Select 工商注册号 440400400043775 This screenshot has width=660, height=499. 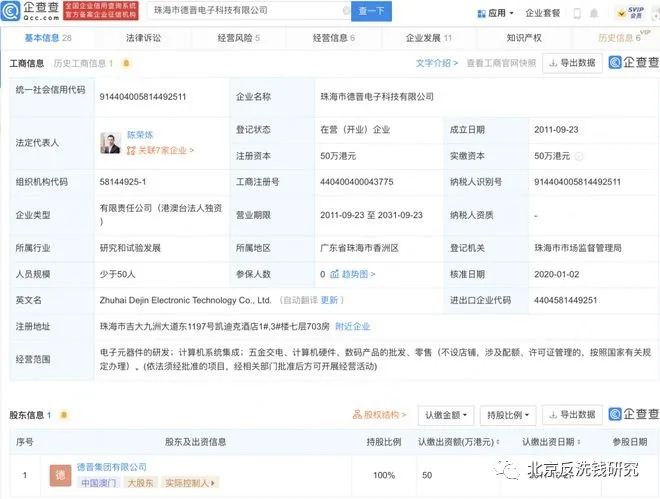pos(357,182)
